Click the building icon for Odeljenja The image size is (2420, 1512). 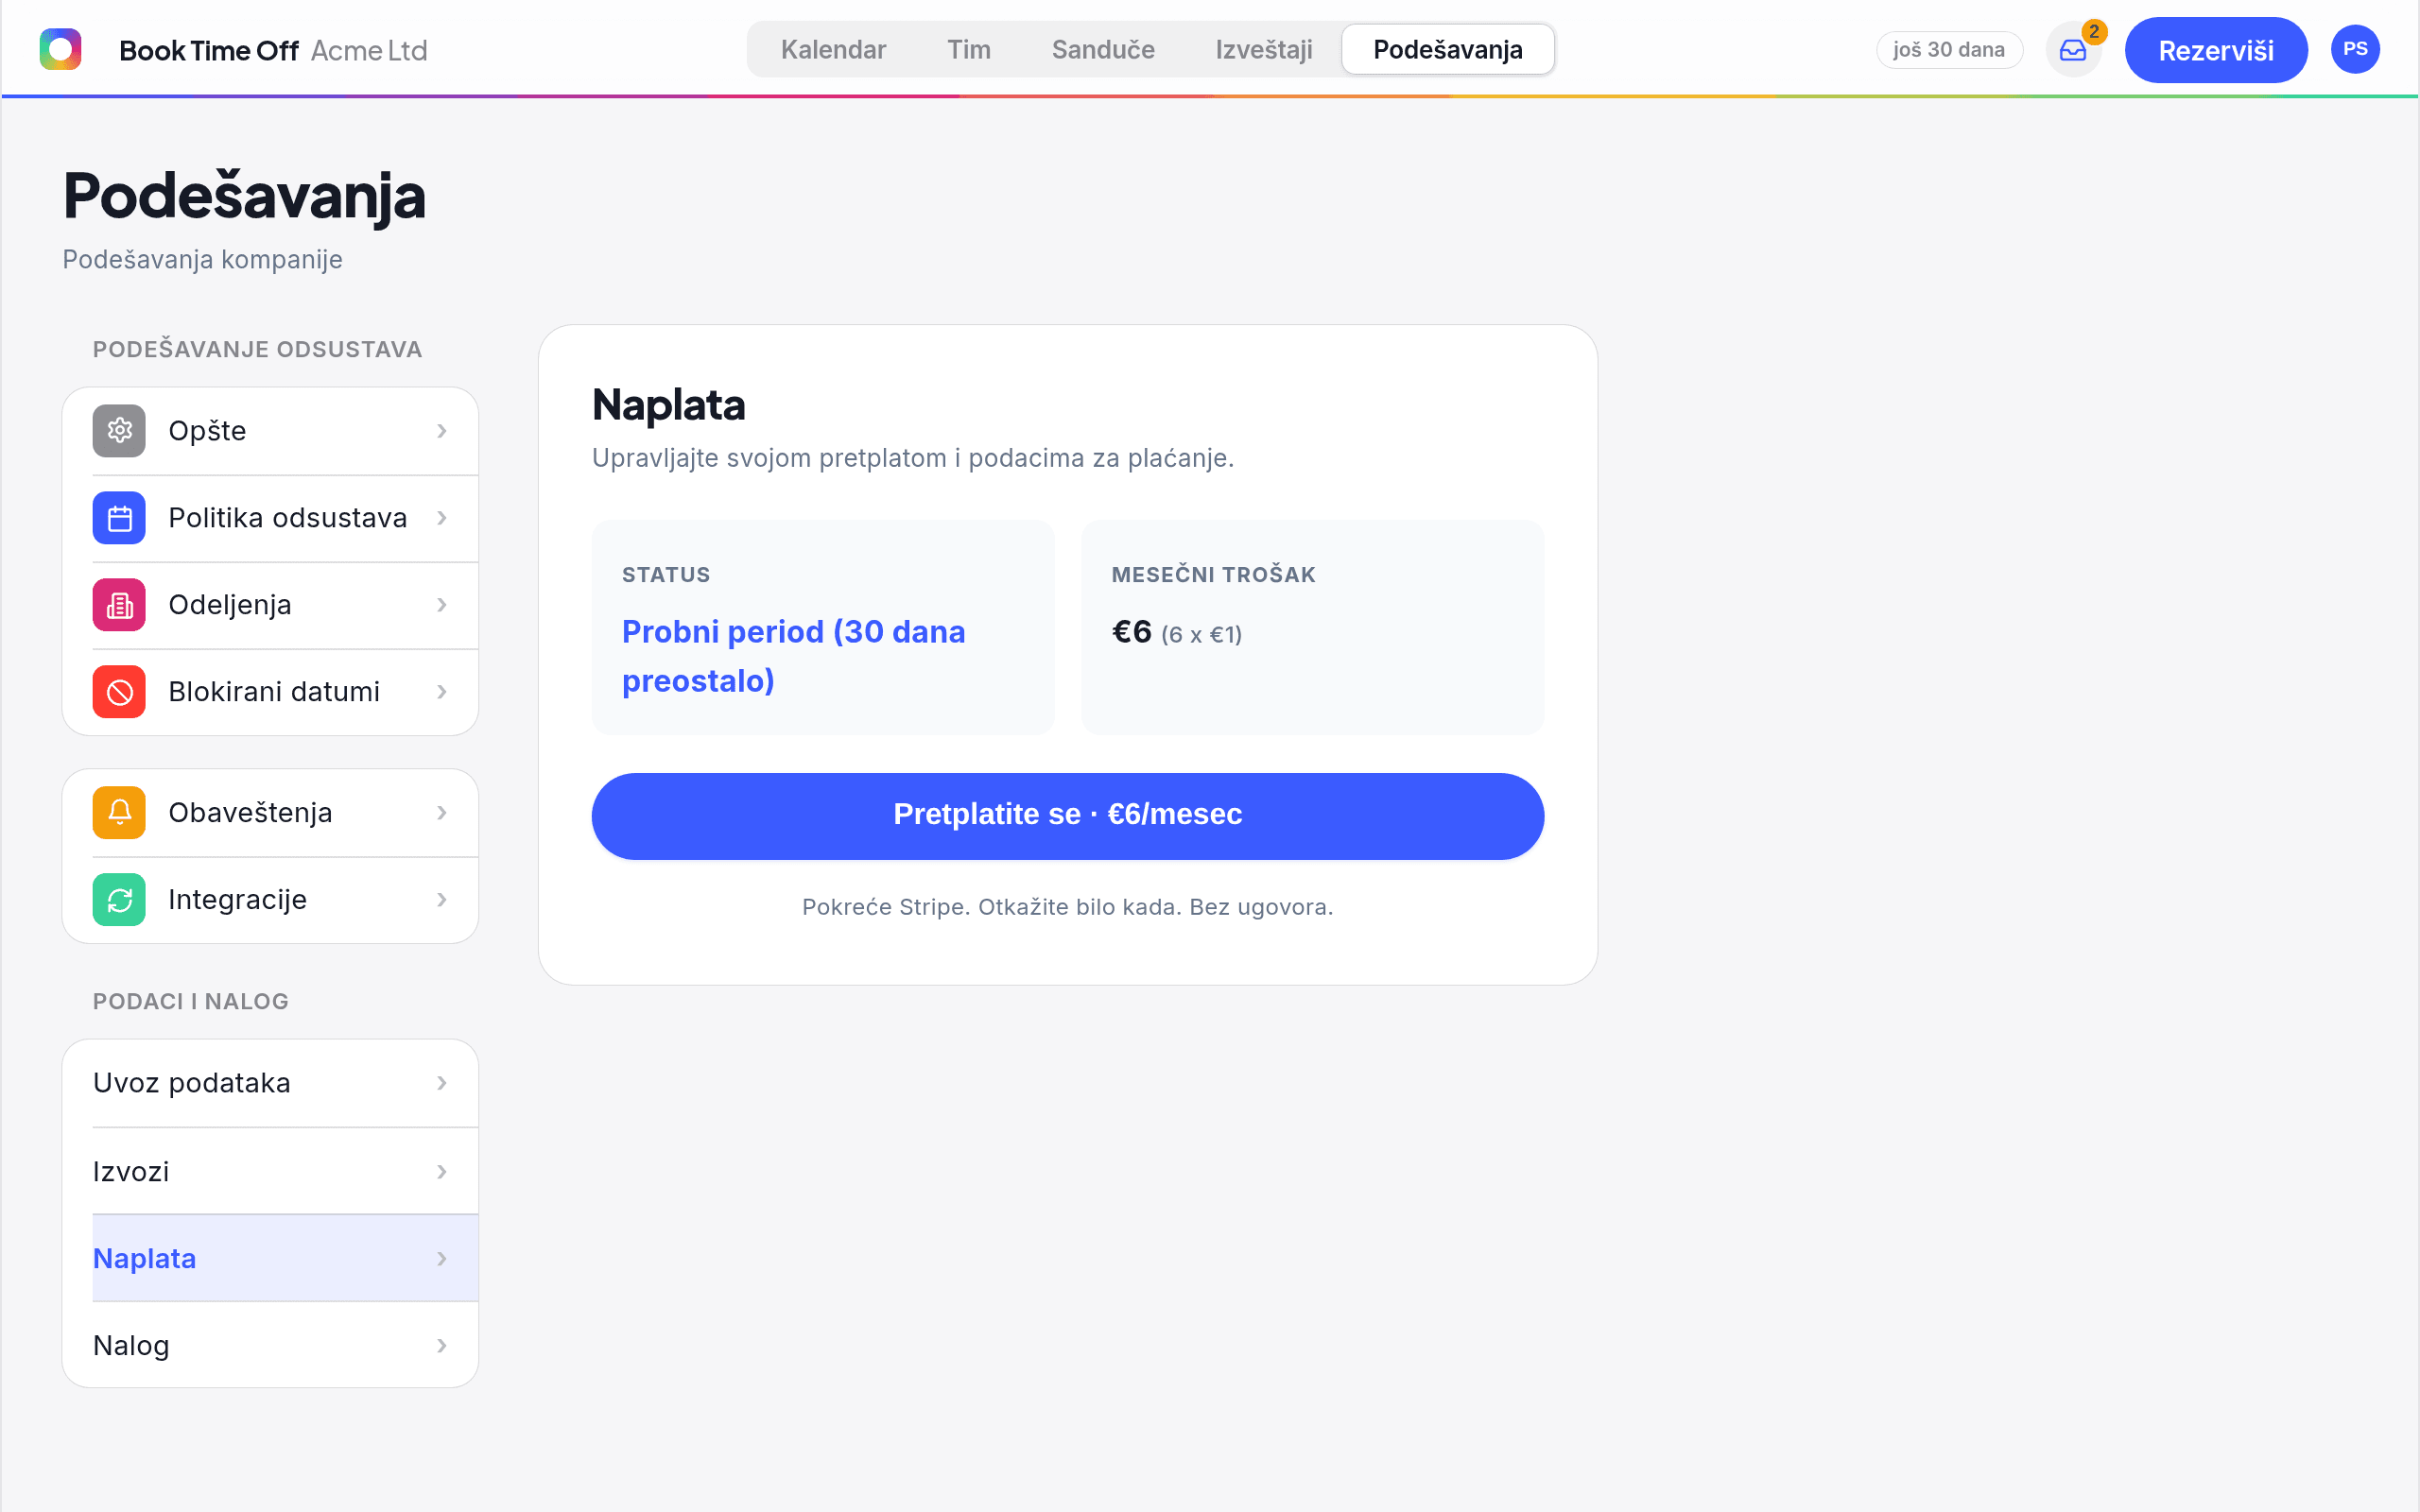coord(119,605)
